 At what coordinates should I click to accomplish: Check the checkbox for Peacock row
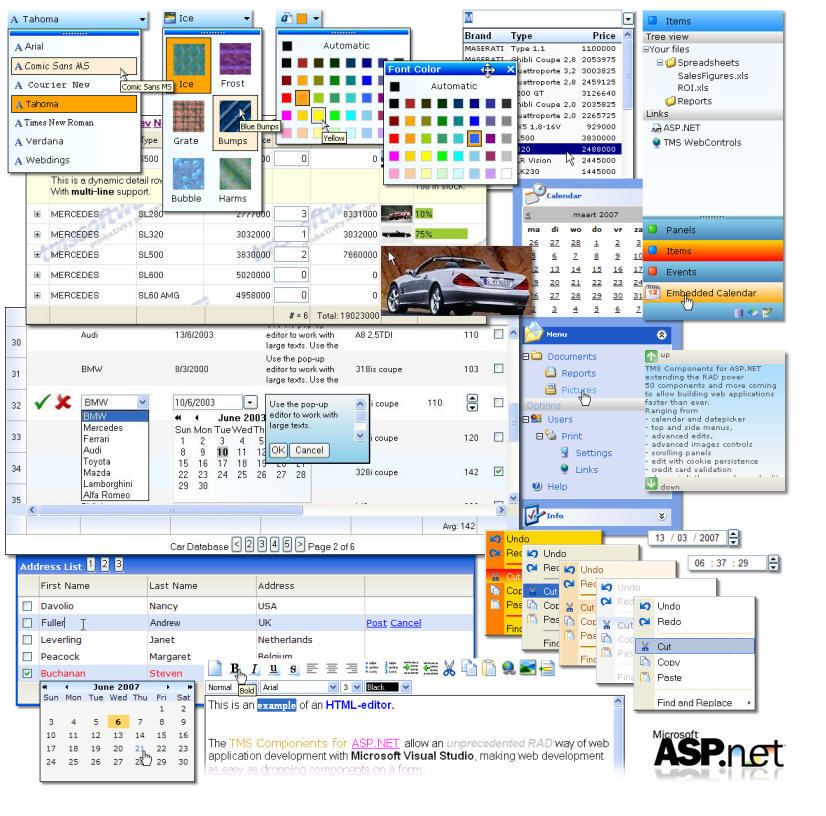(x=27, y=657)
